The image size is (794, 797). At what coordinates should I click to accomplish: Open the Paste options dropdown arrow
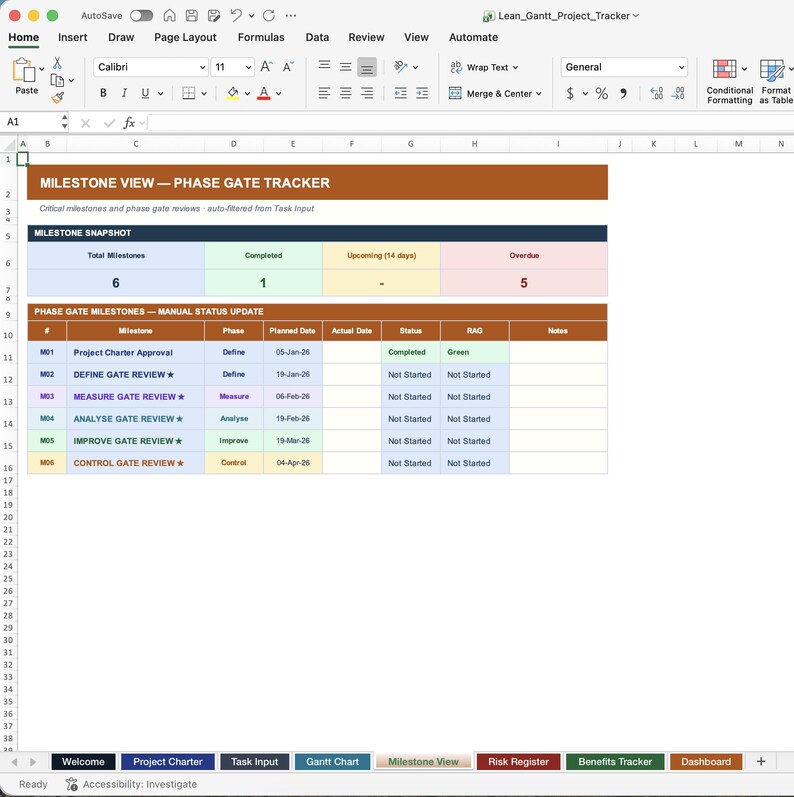[x=42, y=69]
